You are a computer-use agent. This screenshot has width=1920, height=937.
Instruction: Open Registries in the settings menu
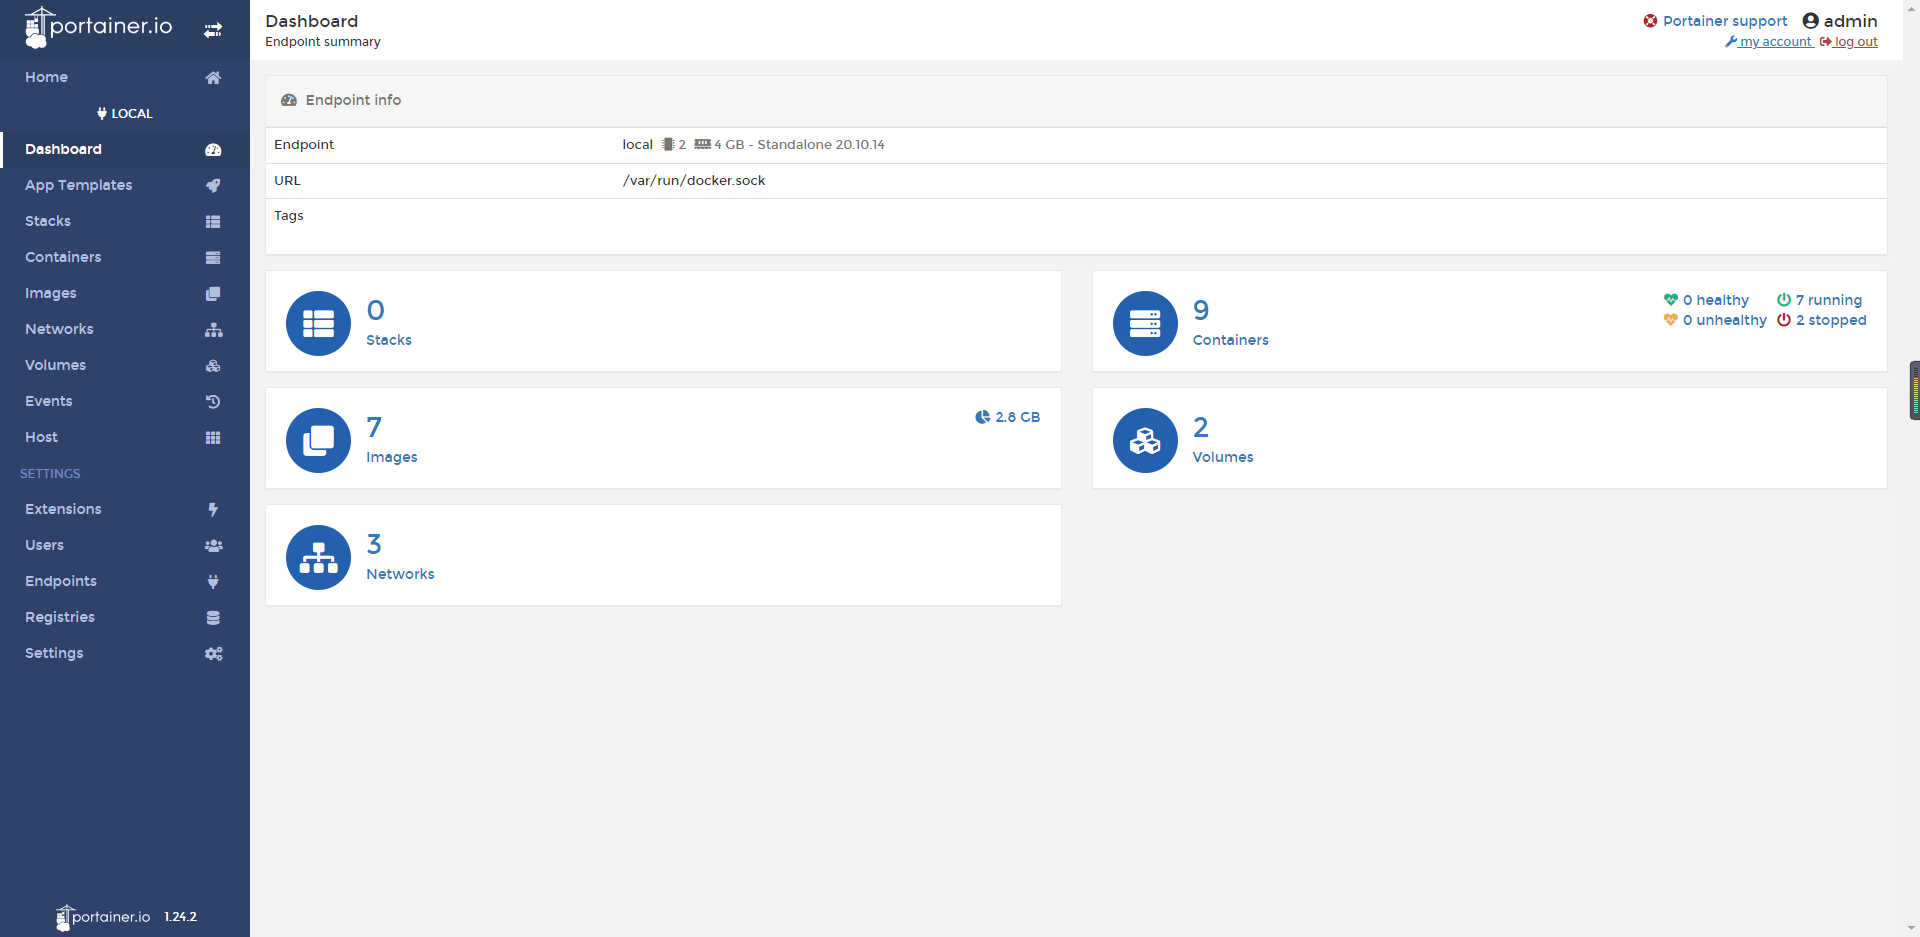click(x=125, y=617)
